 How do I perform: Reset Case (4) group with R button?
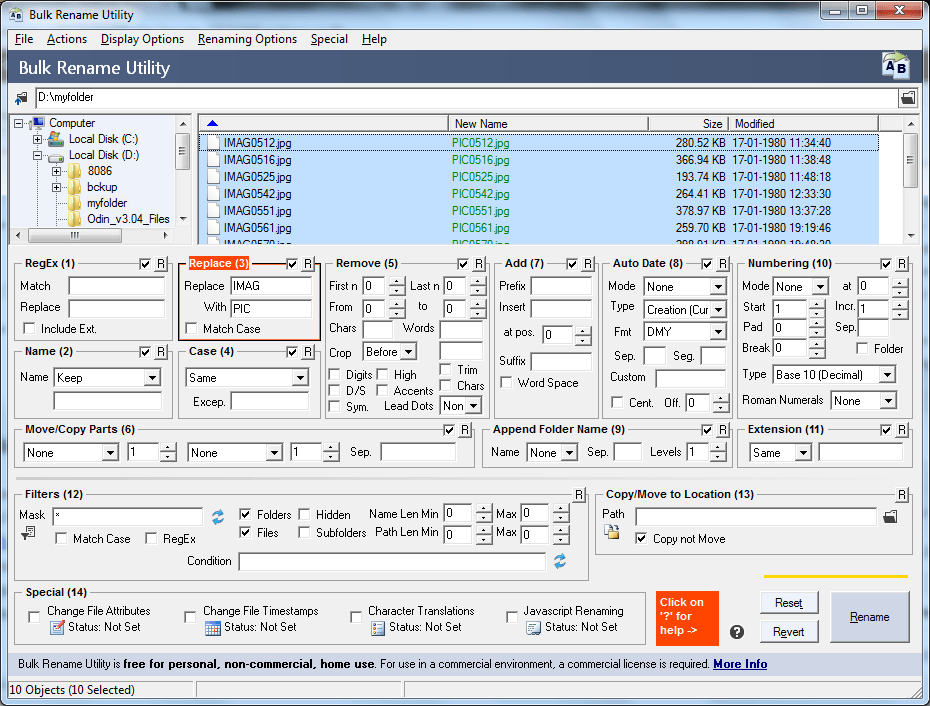pyautogui.click(x=308, y=352)
